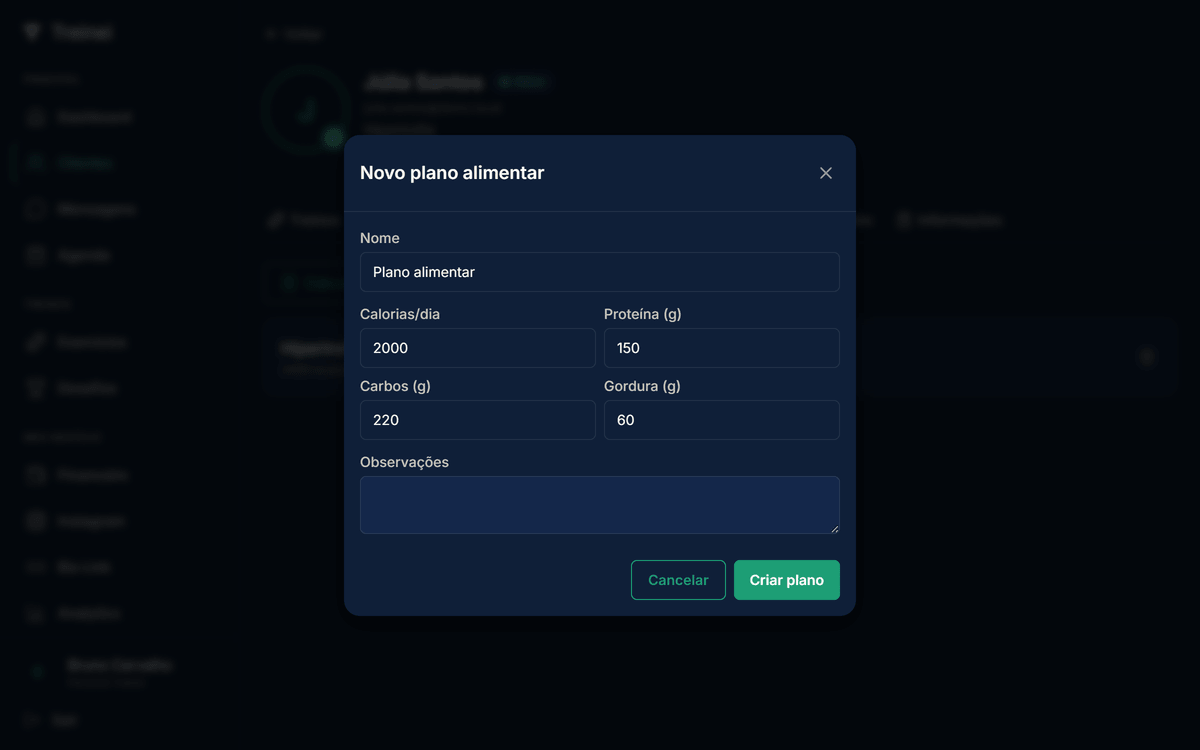The width and height of the screenshot is (1200, 750).
Task: Click the "Gordura (g)" label
Action: tap(642, 386)
